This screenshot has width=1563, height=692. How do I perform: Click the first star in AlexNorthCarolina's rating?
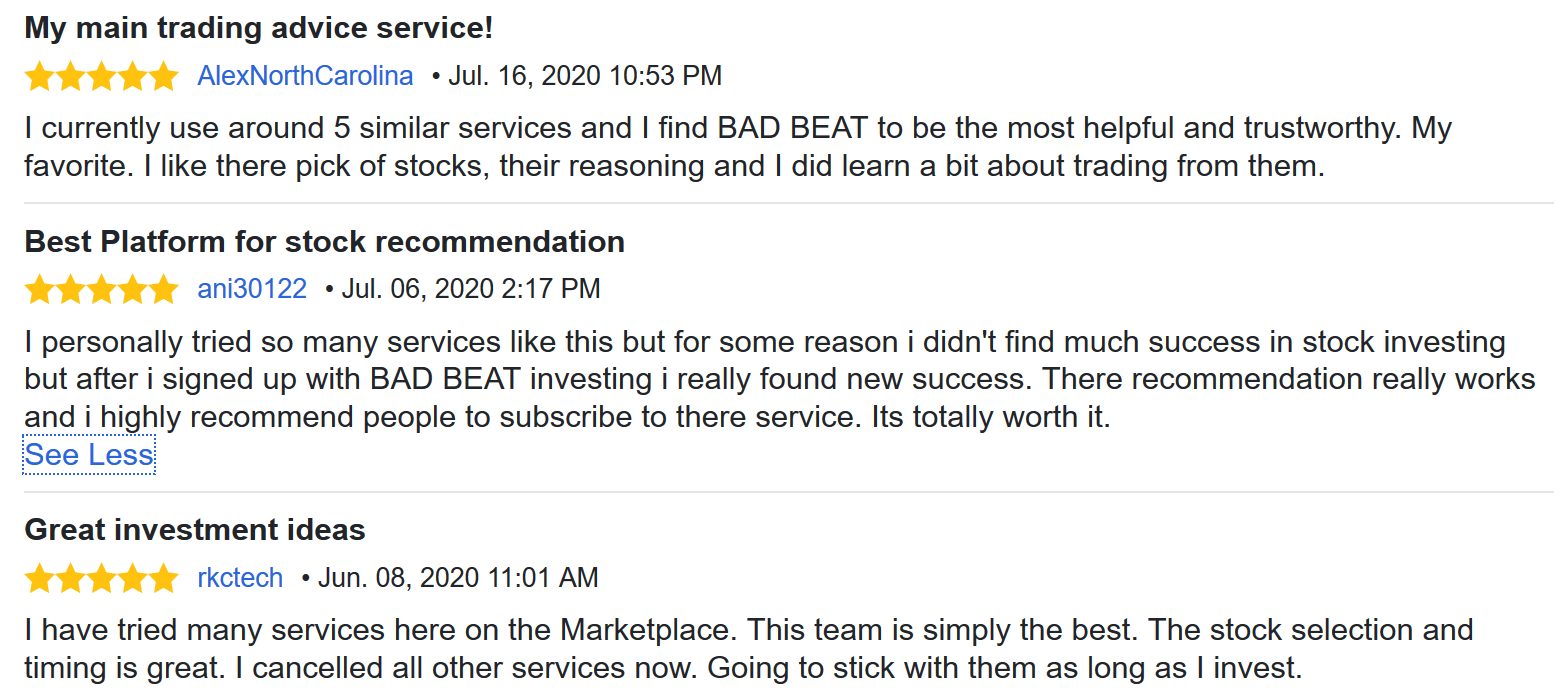tap(40, 76)
